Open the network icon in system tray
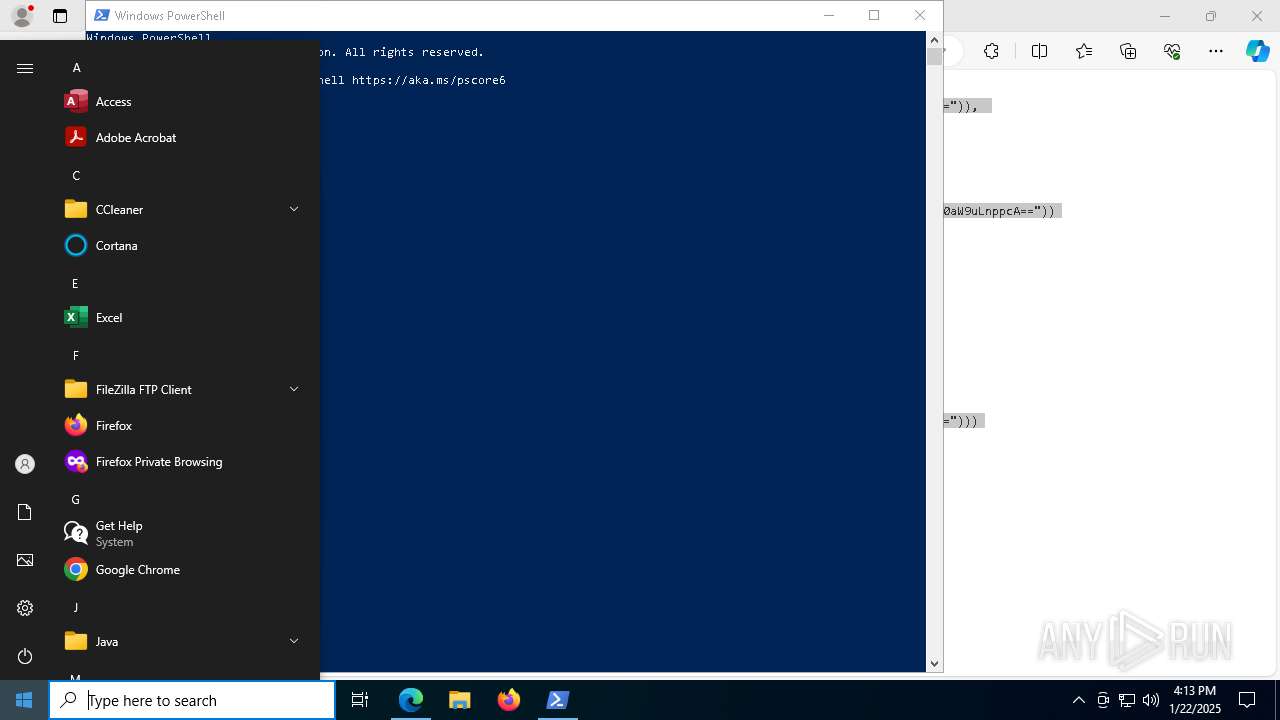Screen dimensions: 1280x720 [1127, 700]
